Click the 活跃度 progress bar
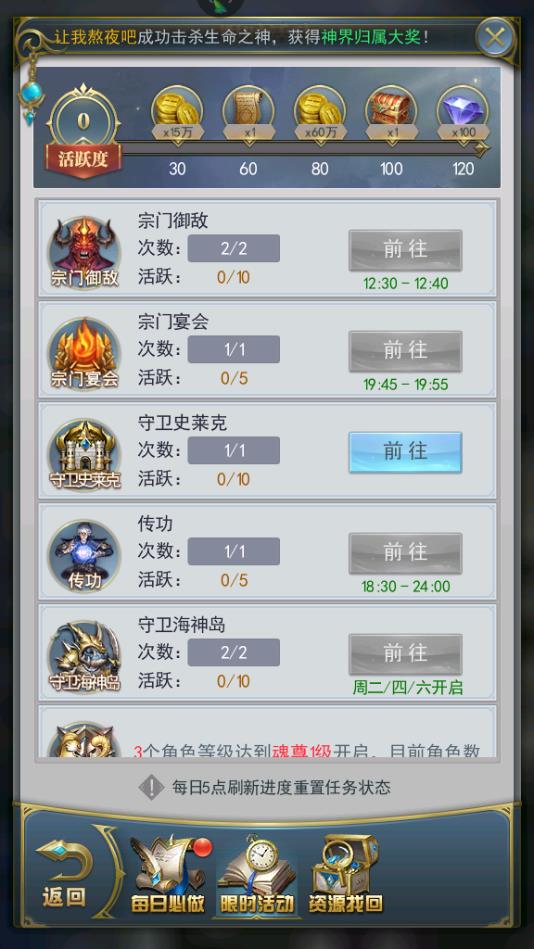 coord(304,148)
